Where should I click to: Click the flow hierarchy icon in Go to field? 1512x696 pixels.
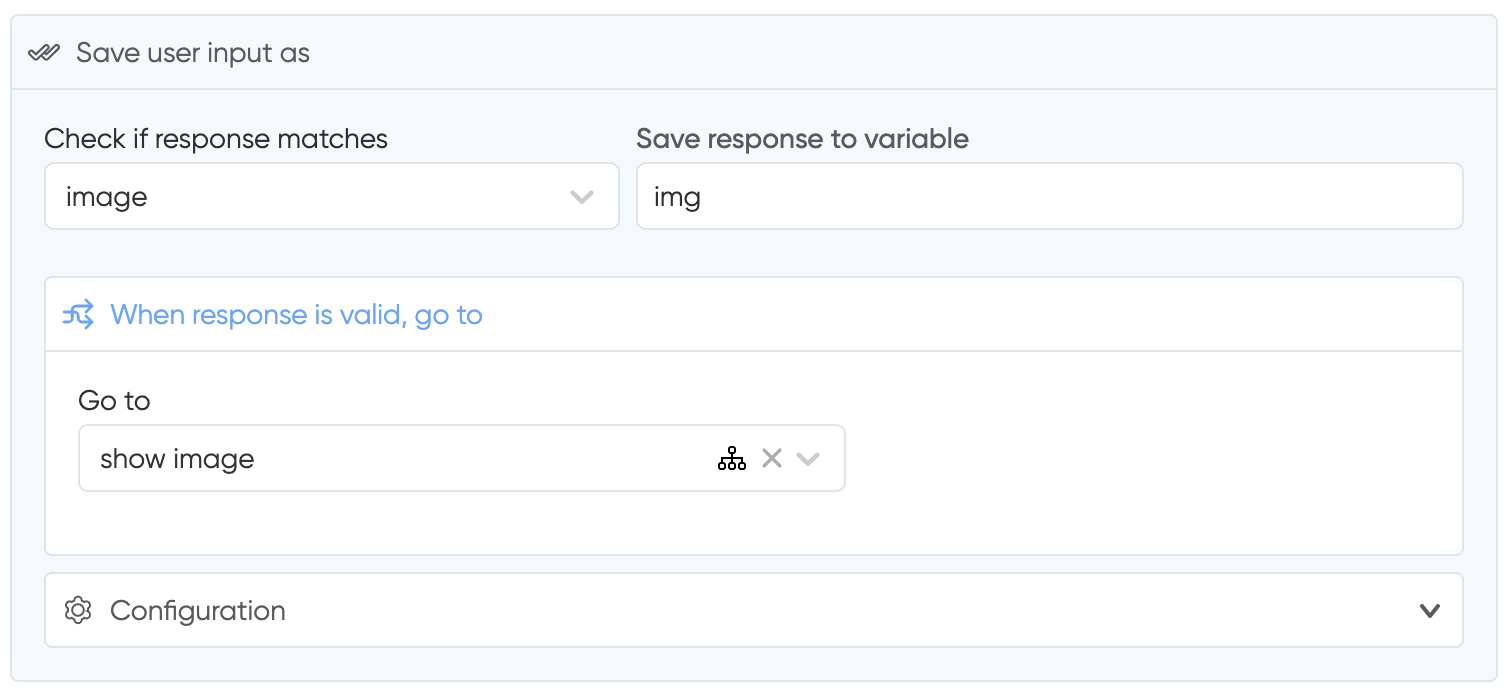[732, 459]
